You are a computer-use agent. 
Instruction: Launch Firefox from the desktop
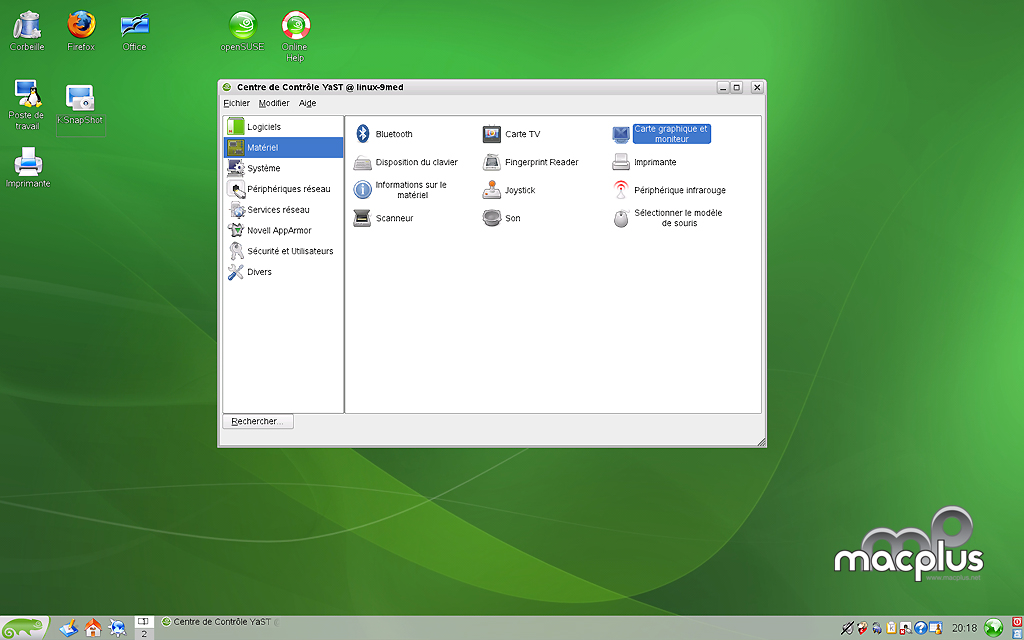(x=81, y=31)
